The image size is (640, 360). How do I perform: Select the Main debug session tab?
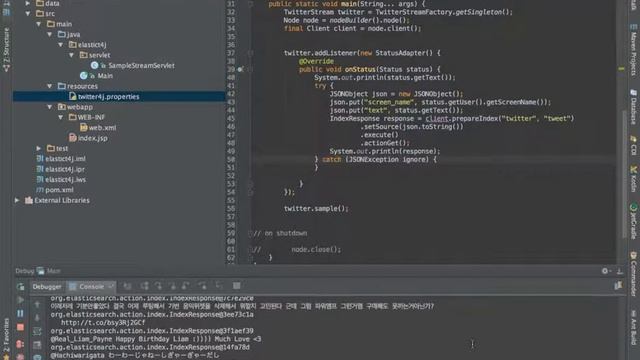pos(49,271)
